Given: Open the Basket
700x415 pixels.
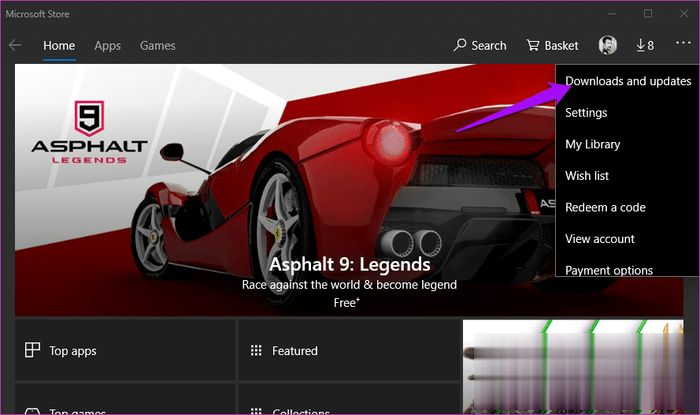Looking at the screenshot, I should click(552, 46).
